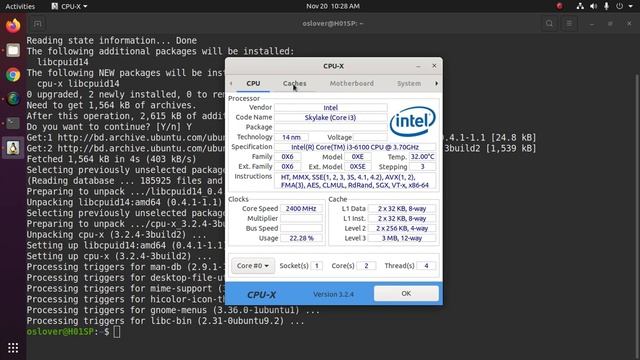The height and width of the screenshot is (360, 640).
Task: Click the Usage value 22.28 %
Action: (301, 238)
